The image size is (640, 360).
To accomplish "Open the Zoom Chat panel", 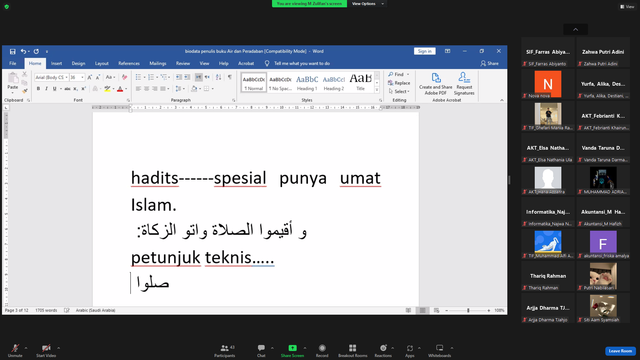I will [x=261, y=350].
